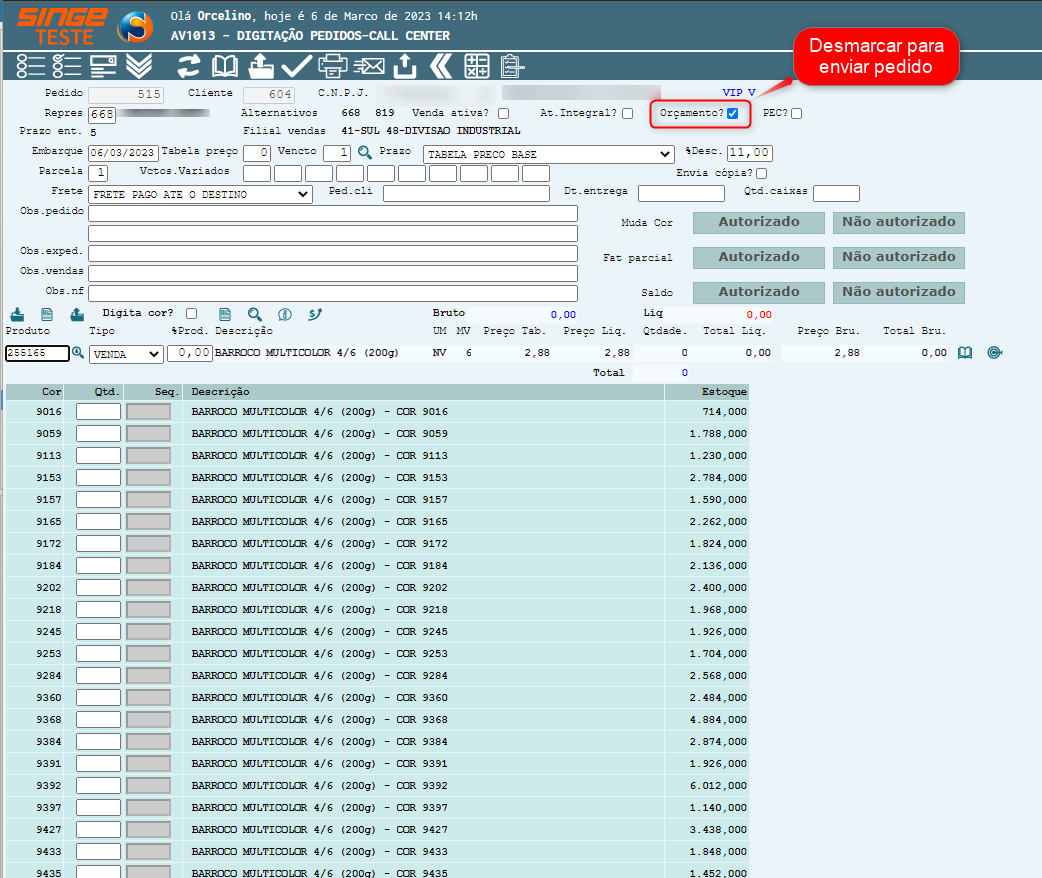
Task: Click the double-chevron back icon in toolbar
Action: (440, 66)
